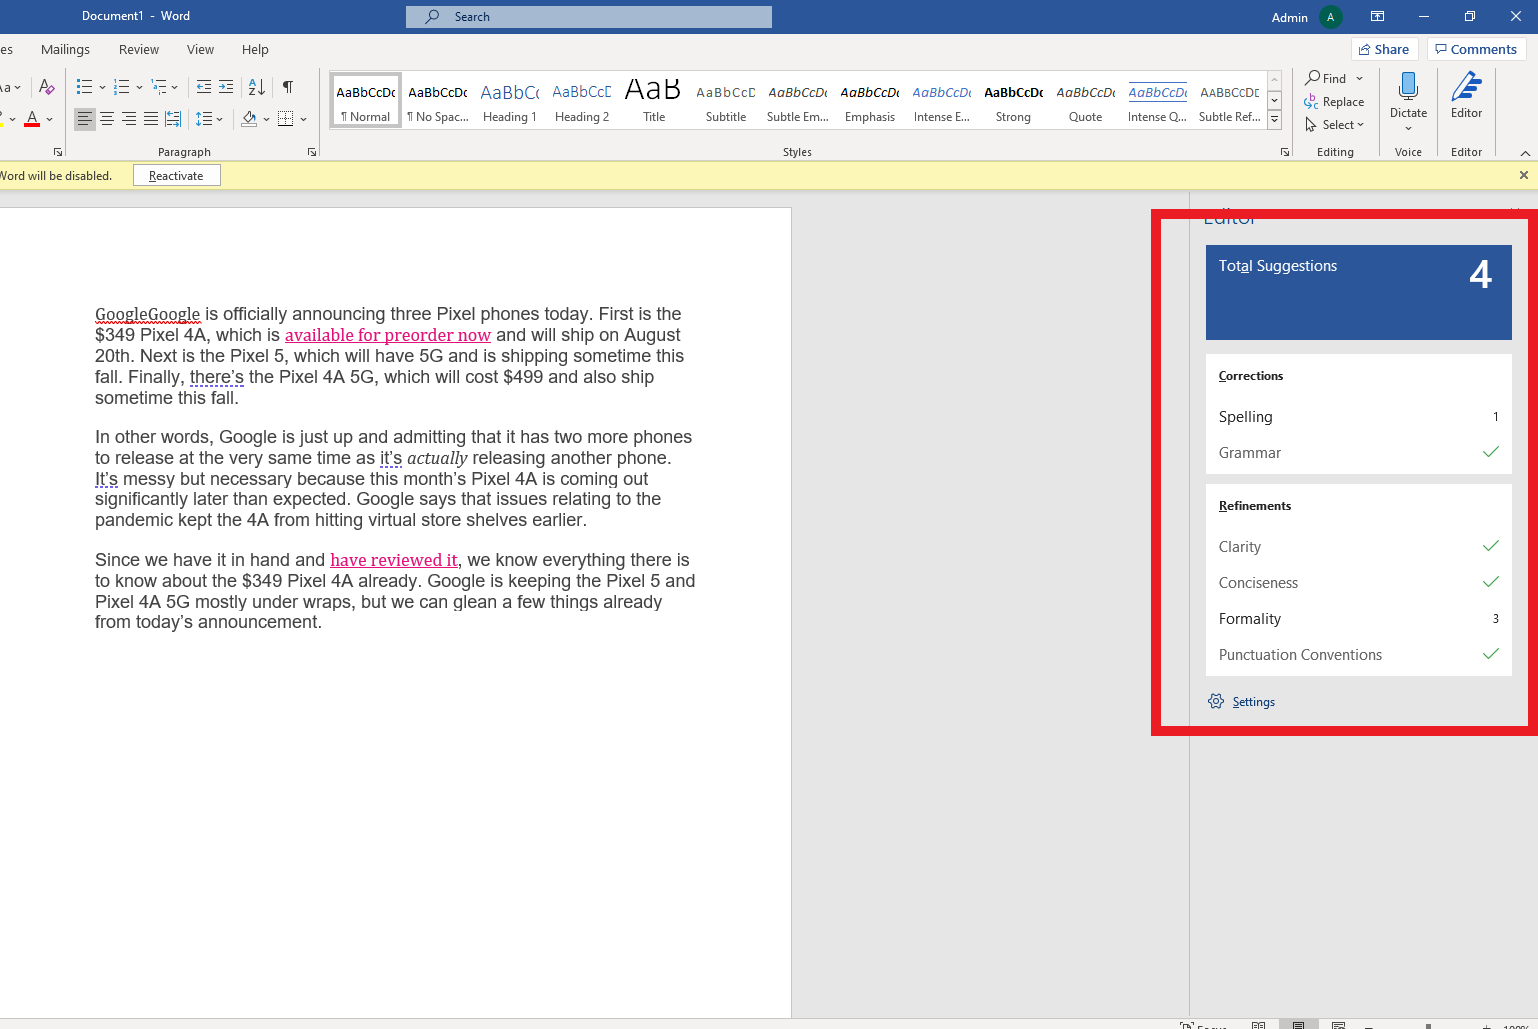Switch to the Mailings tab
The image size is (1538, 1029).
pos(65,50)
